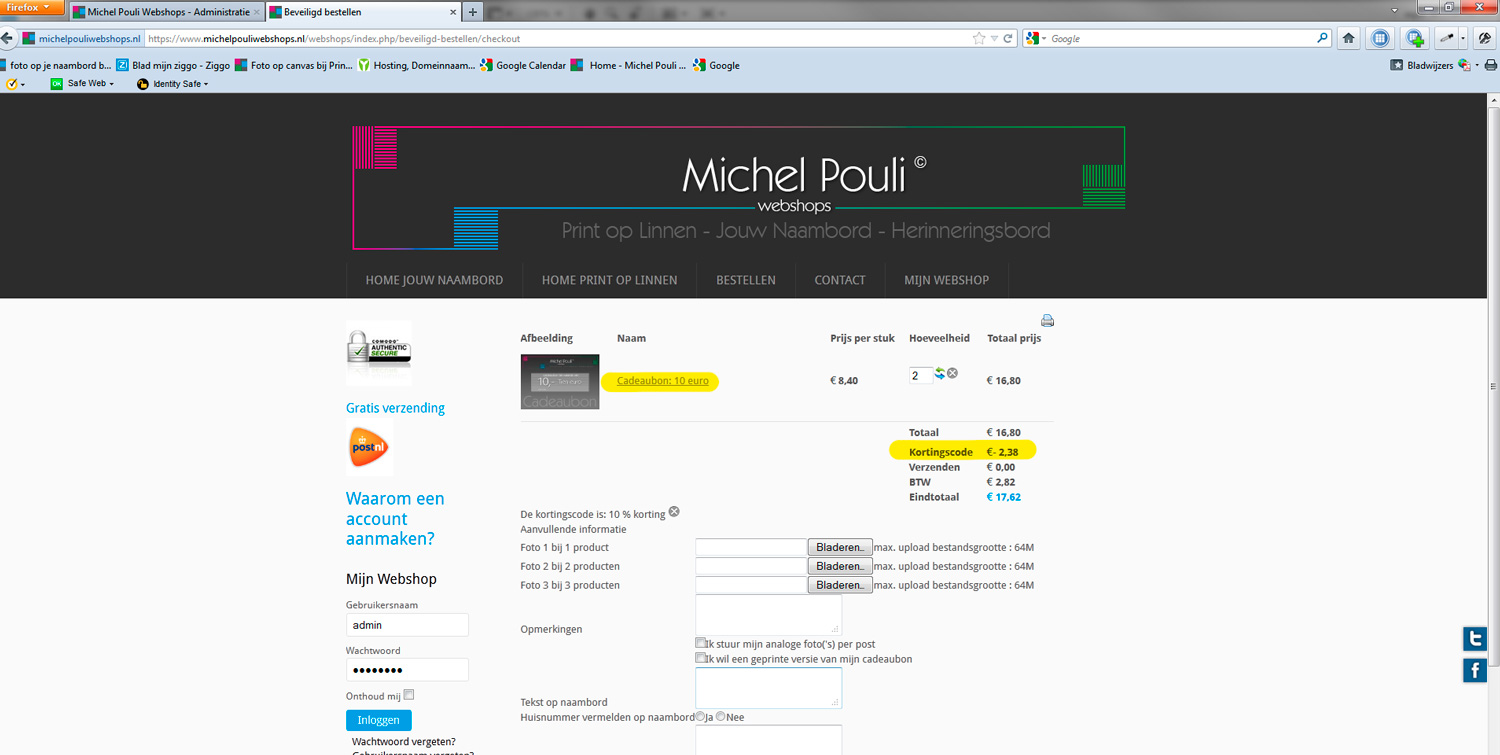Click Bladeren for Foto 2 bij 2 producten
1500x755 pixels.
click(840, 566)
